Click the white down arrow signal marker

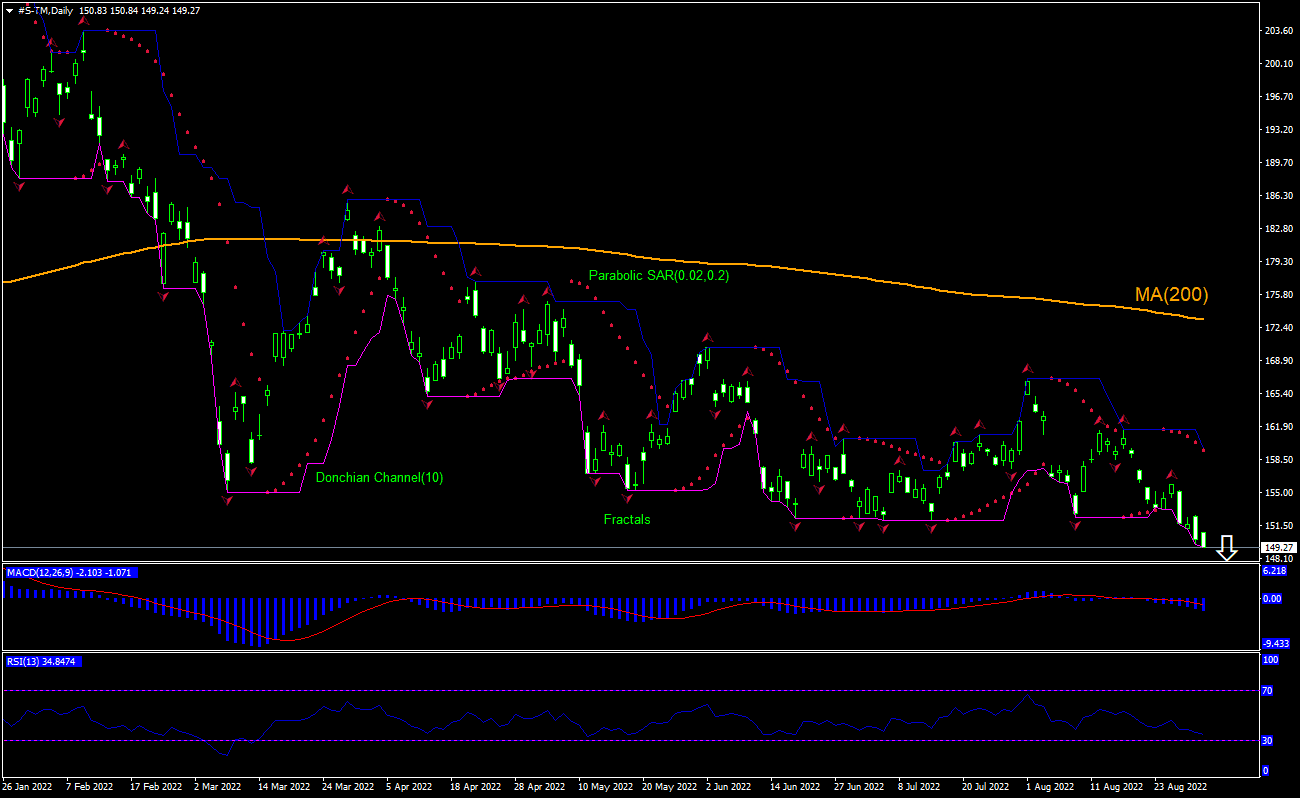tap(1227, 548)
